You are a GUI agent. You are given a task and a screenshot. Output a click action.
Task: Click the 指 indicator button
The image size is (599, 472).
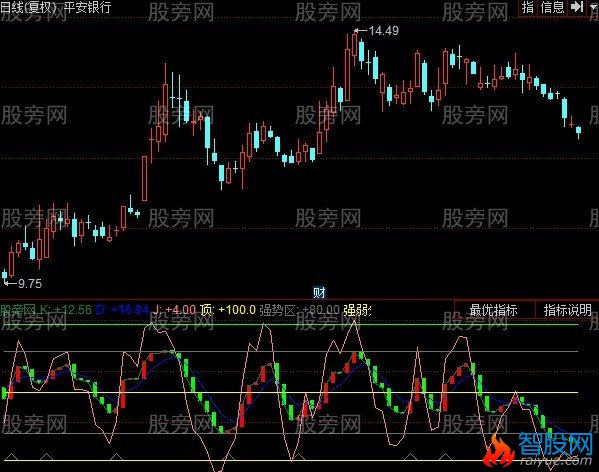(528, 7)
